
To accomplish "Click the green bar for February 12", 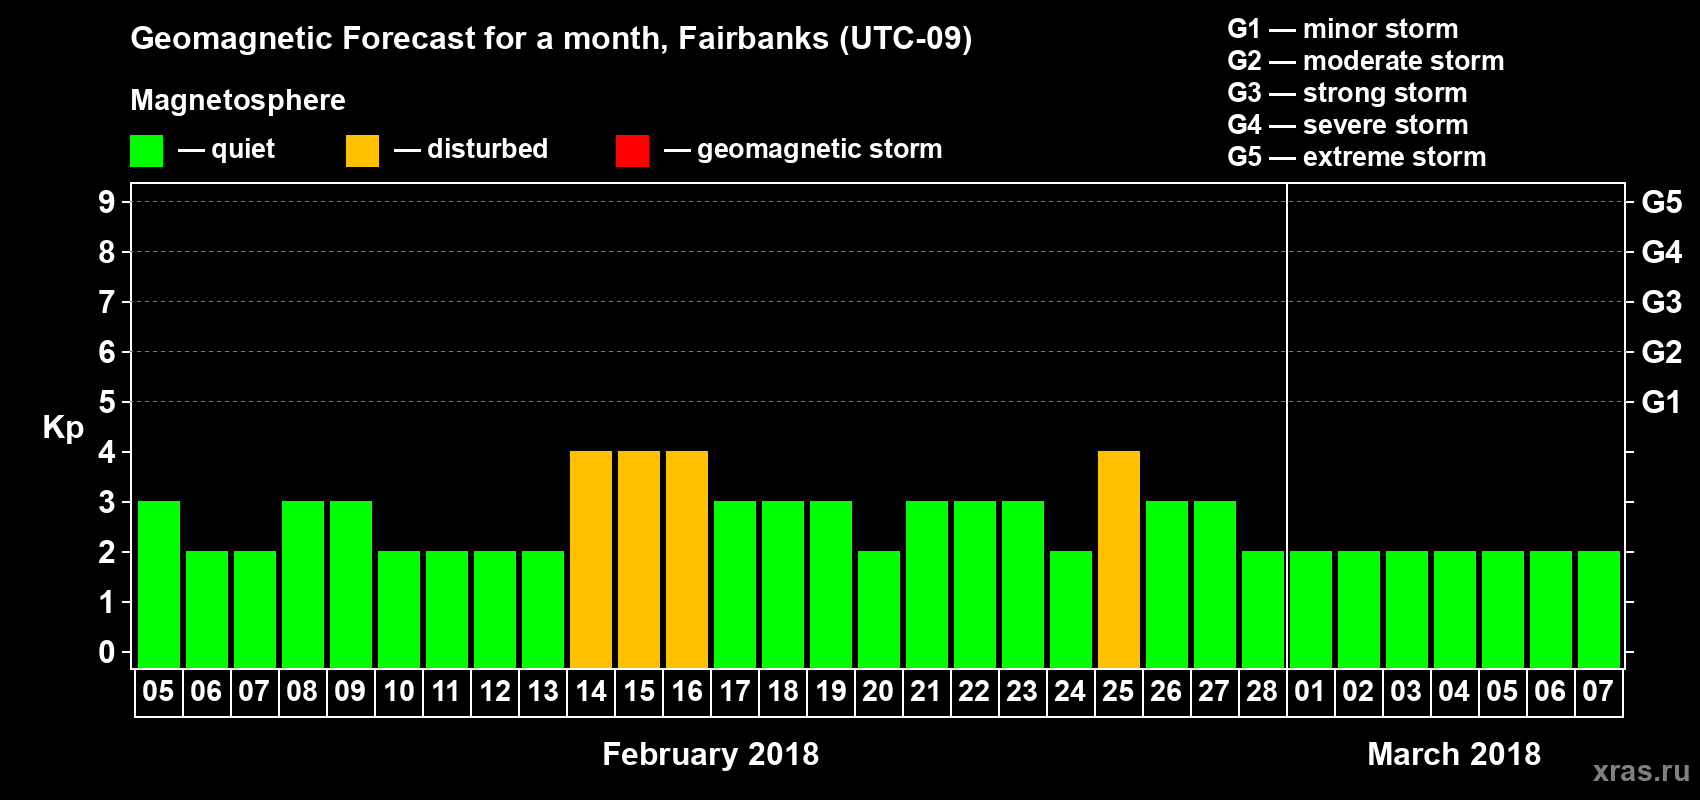I will pyautogui.click(x=495, y=609).
